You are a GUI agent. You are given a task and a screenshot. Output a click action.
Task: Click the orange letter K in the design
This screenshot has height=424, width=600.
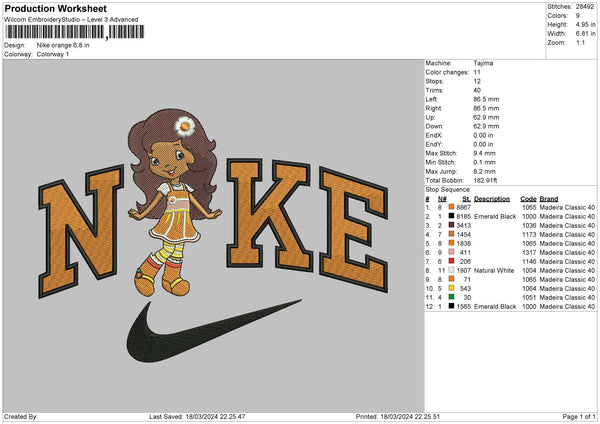[x=268, y=214]
